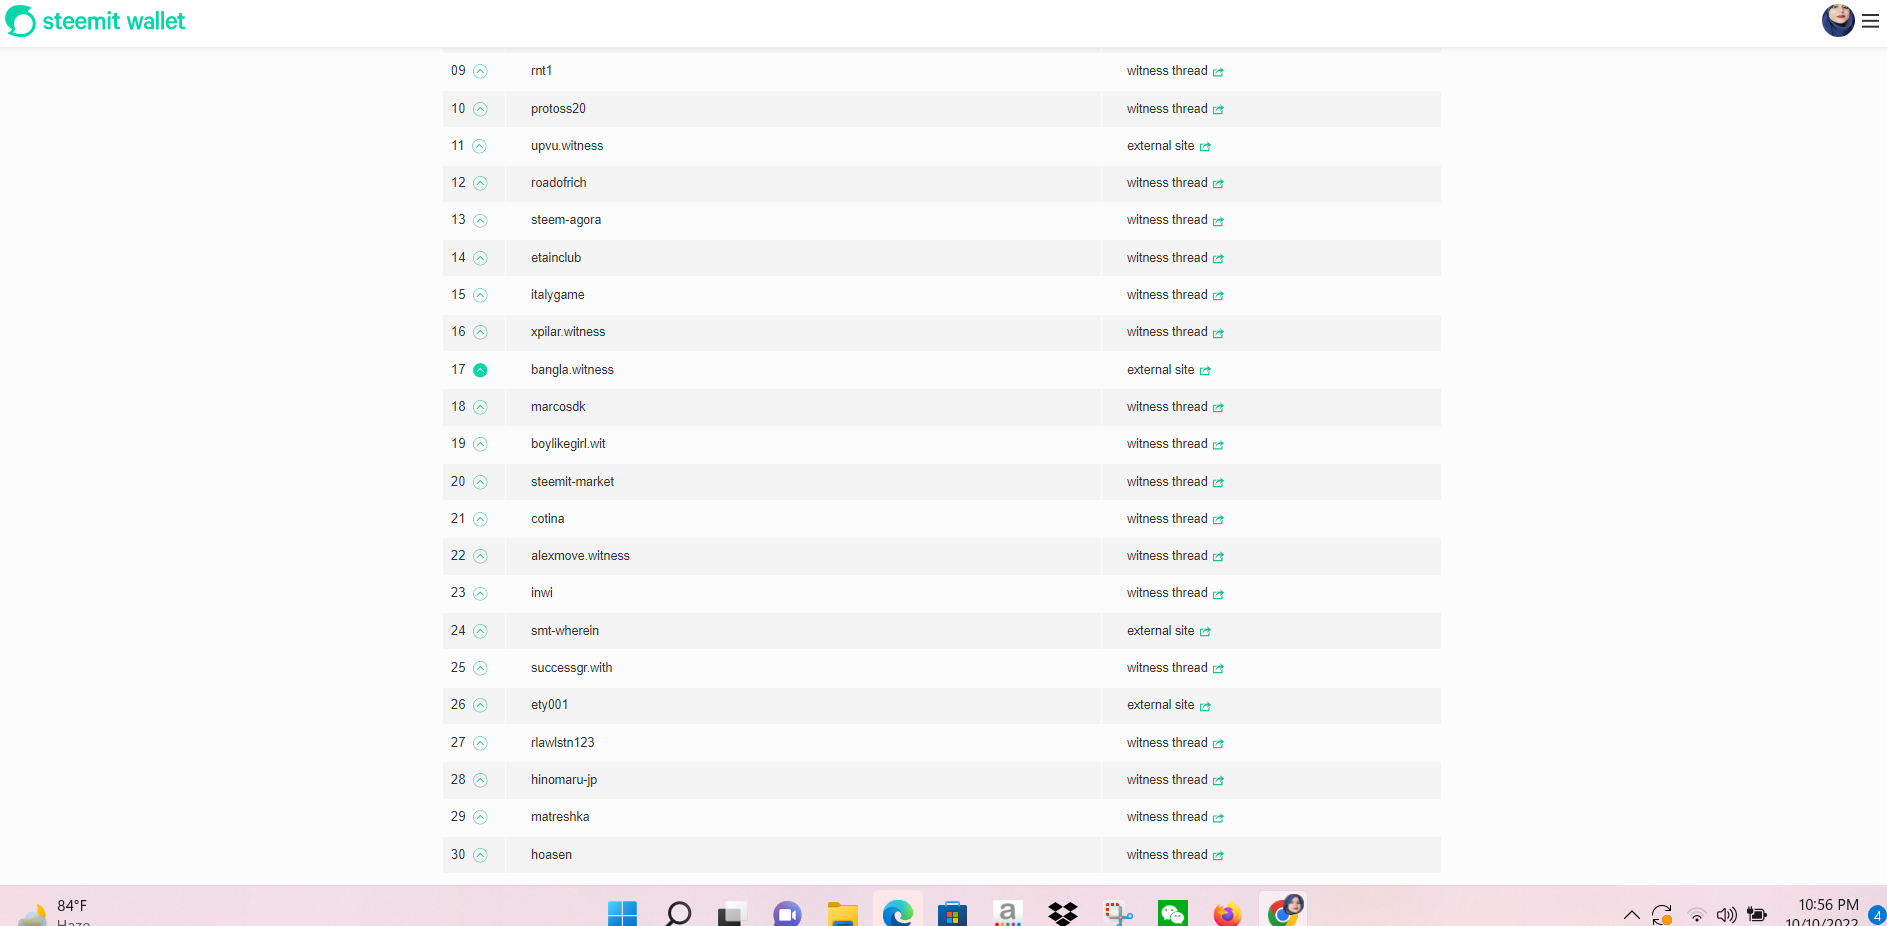Open the witness thread for steemit-market

coord(1175,482)
